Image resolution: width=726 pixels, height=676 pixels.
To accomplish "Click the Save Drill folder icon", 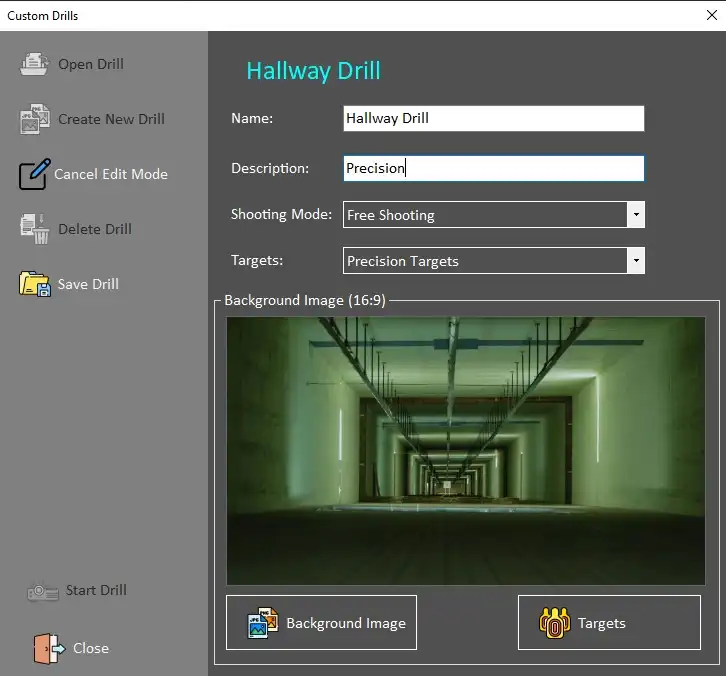I will [35, 284].
